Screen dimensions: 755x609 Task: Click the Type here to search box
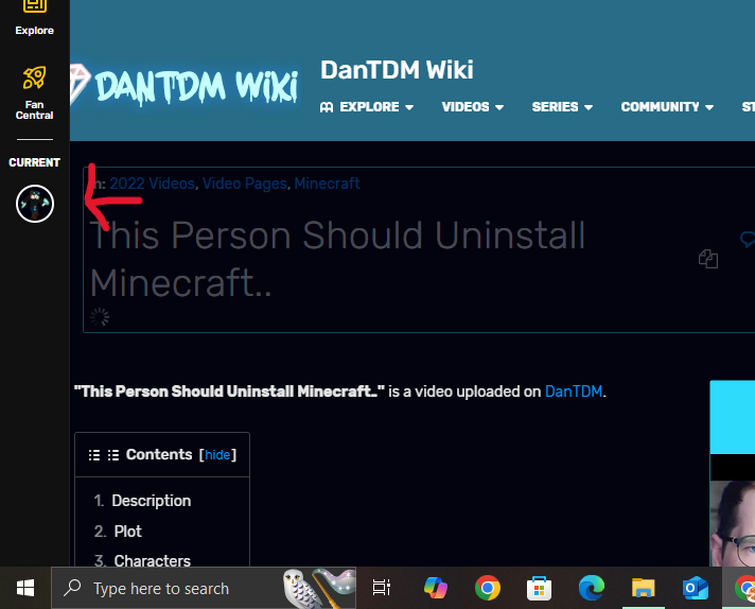(x=203, y=588)
